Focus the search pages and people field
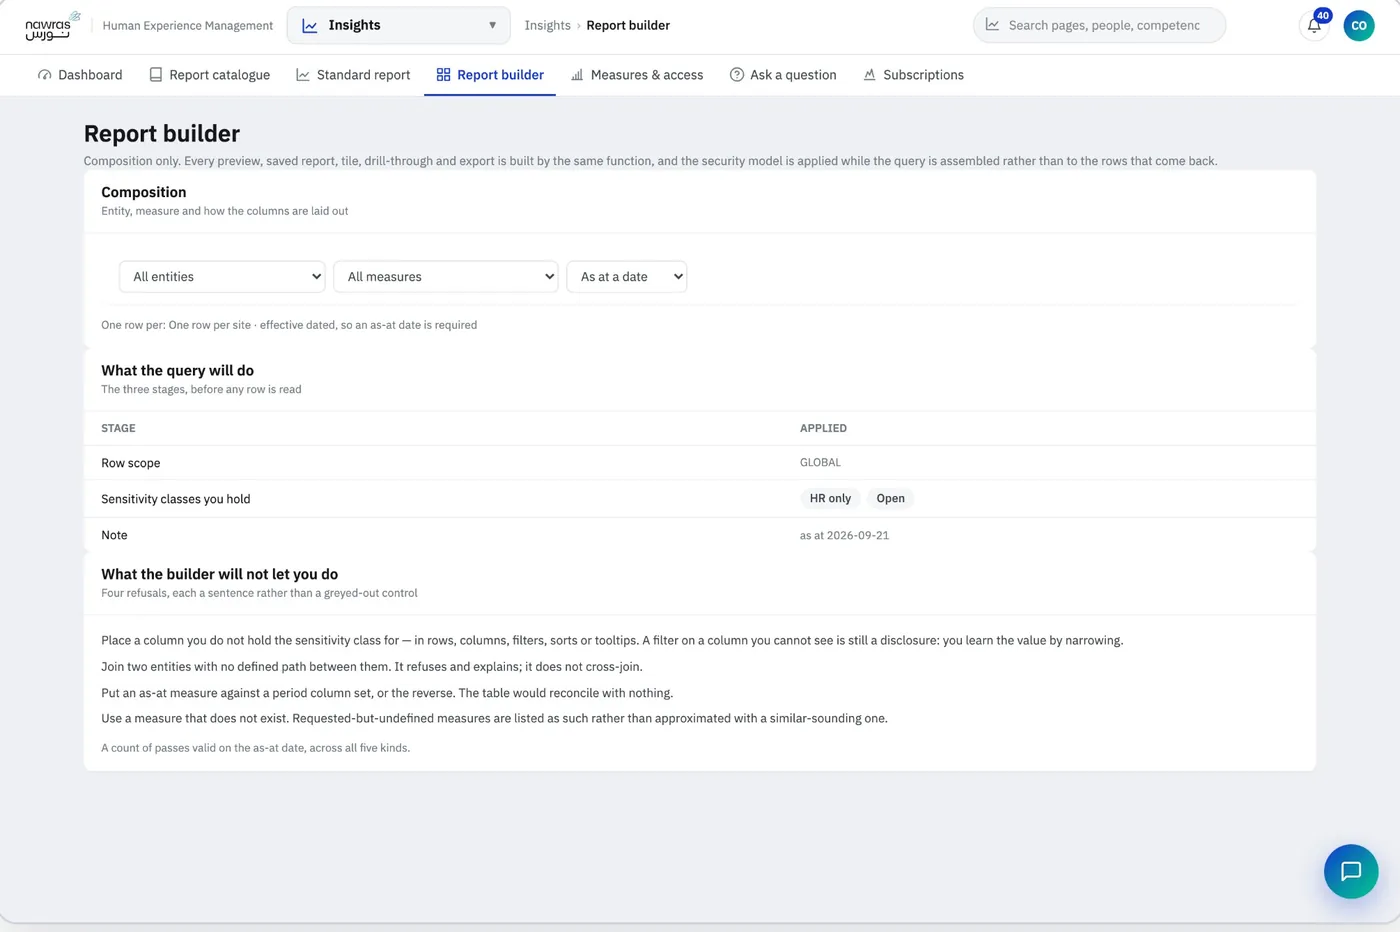Viewport: 1400px width, 932px height. point(1099,25)
